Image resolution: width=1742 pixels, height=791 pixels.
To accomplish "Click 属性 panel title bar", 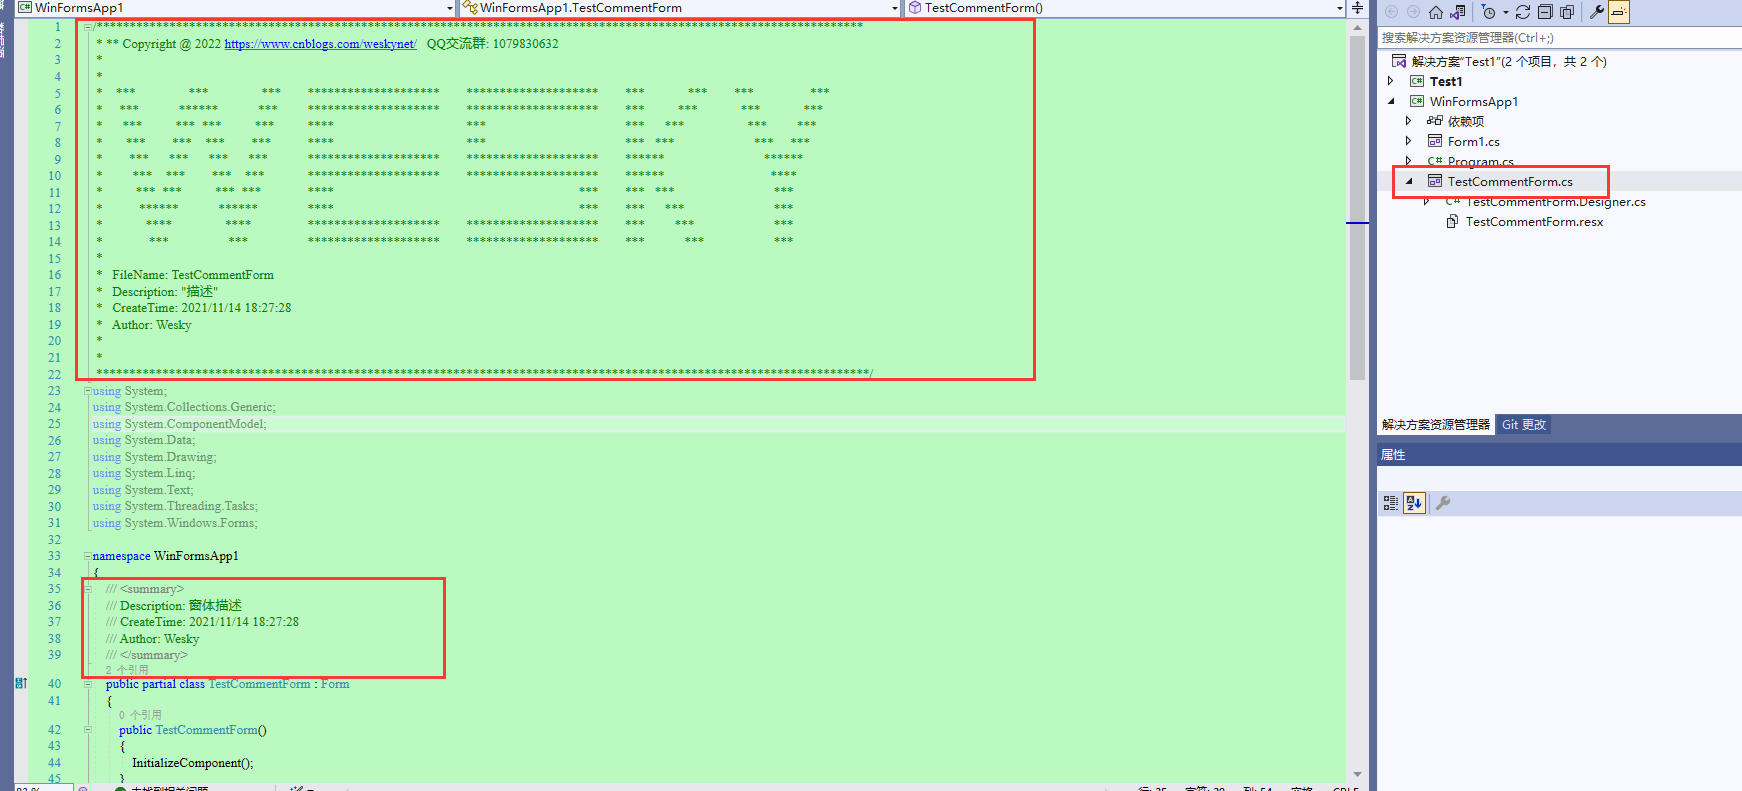I will 1559,455.
